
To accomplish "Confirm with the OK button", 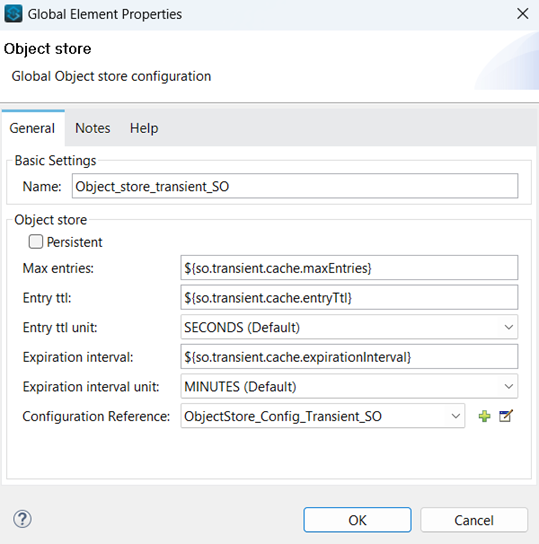I will [x=357, y=520].
